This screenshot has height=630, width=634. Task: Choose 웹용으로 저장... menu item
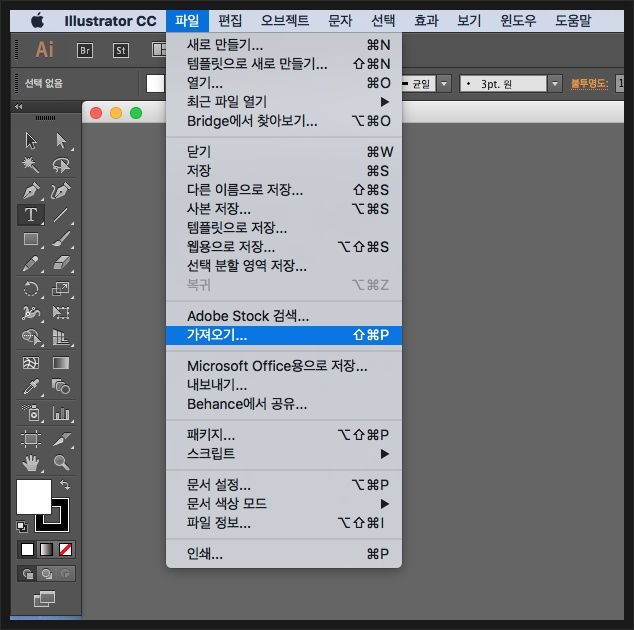coord(284,247)
